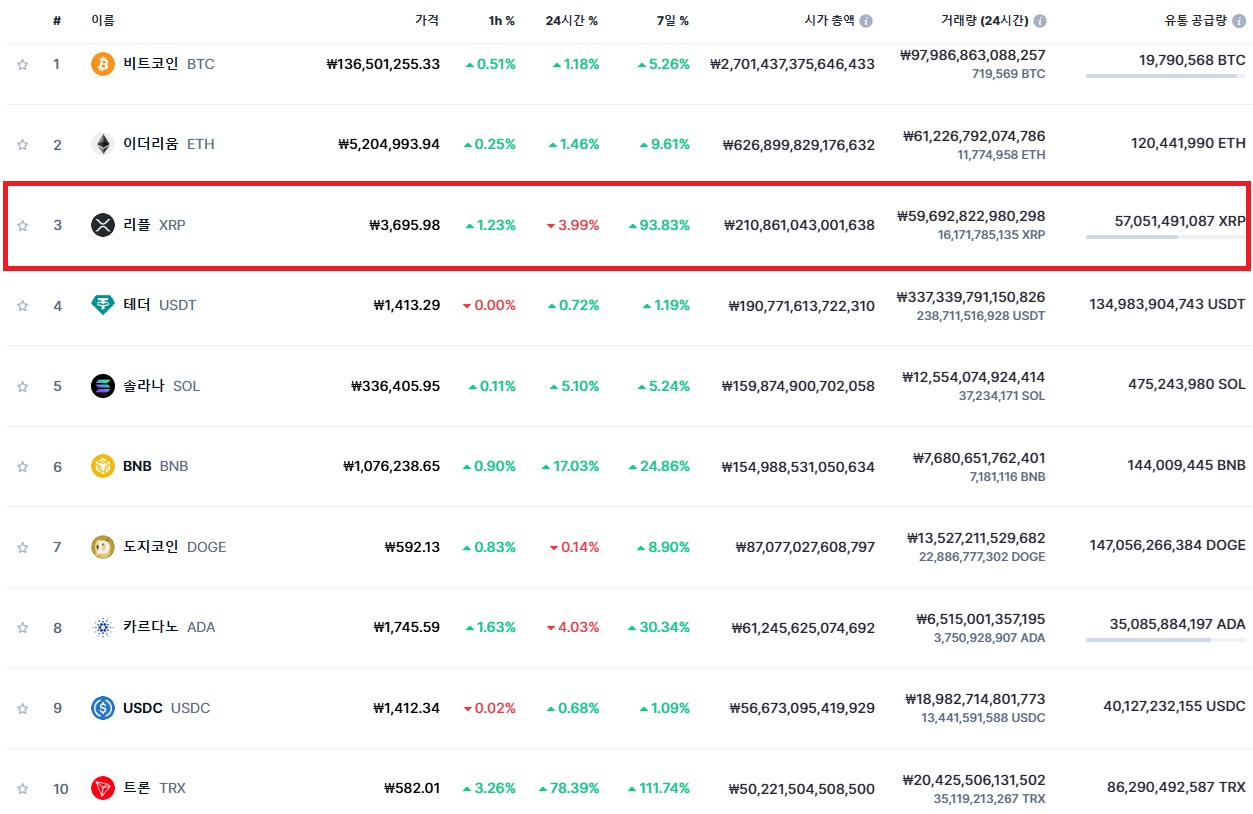Click Bitcoin circulating supply progress bar
This screenshot has height=814, width=1253.
coord(1166,76)
